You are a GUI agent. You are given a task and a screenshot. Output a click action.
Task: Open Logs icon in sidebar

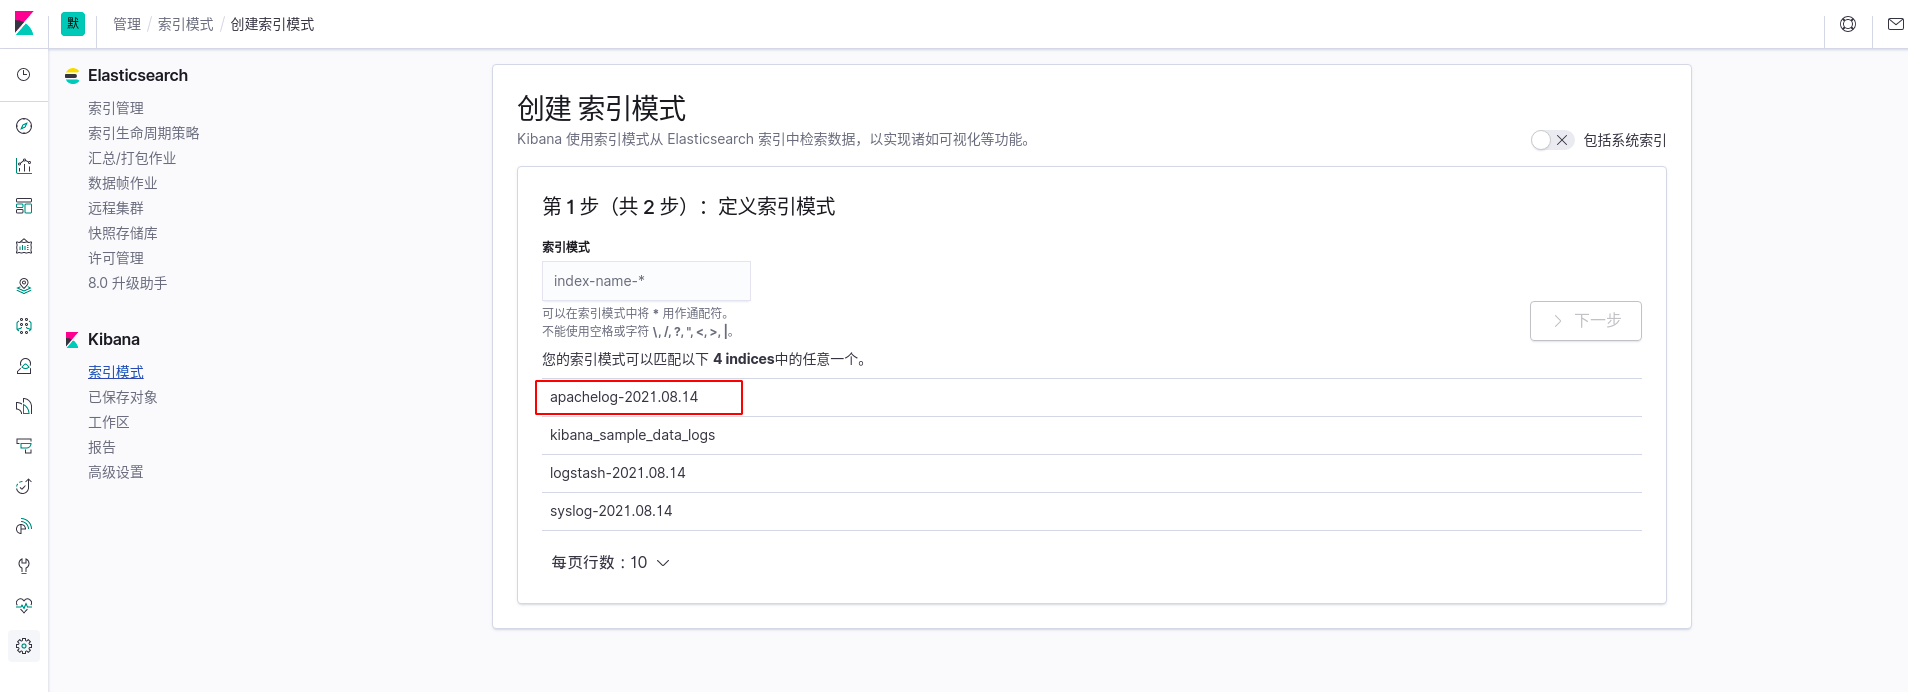coord(24,406)
